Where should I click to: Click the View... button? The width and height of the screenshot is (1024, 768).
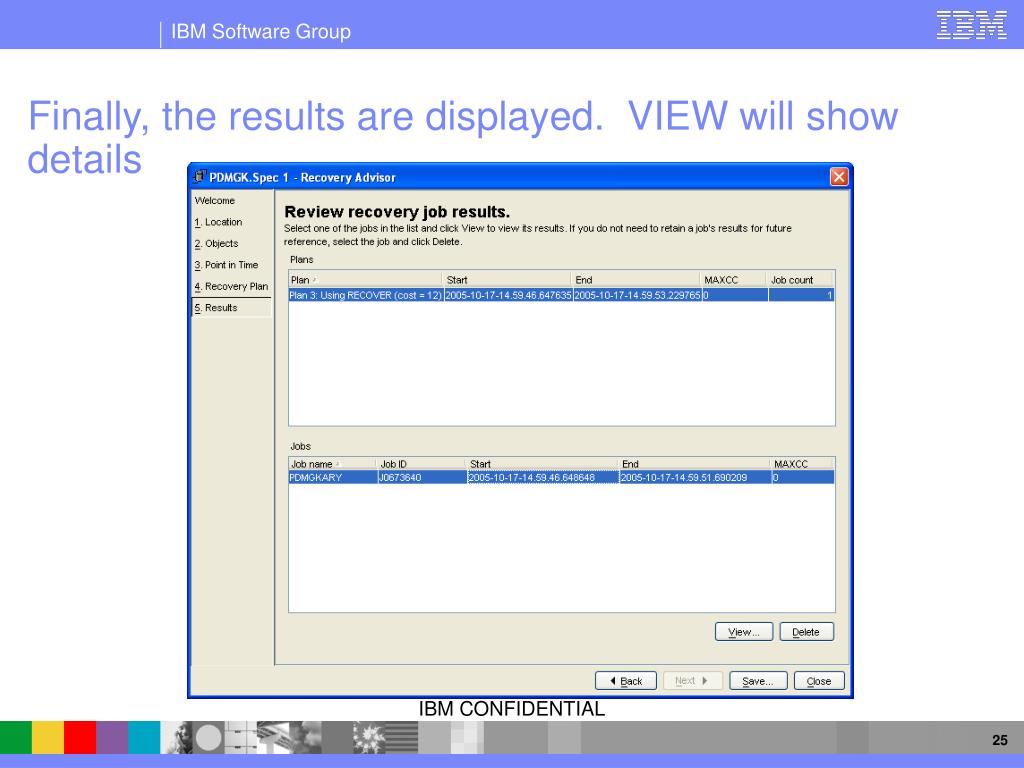[x=744, y=632]
